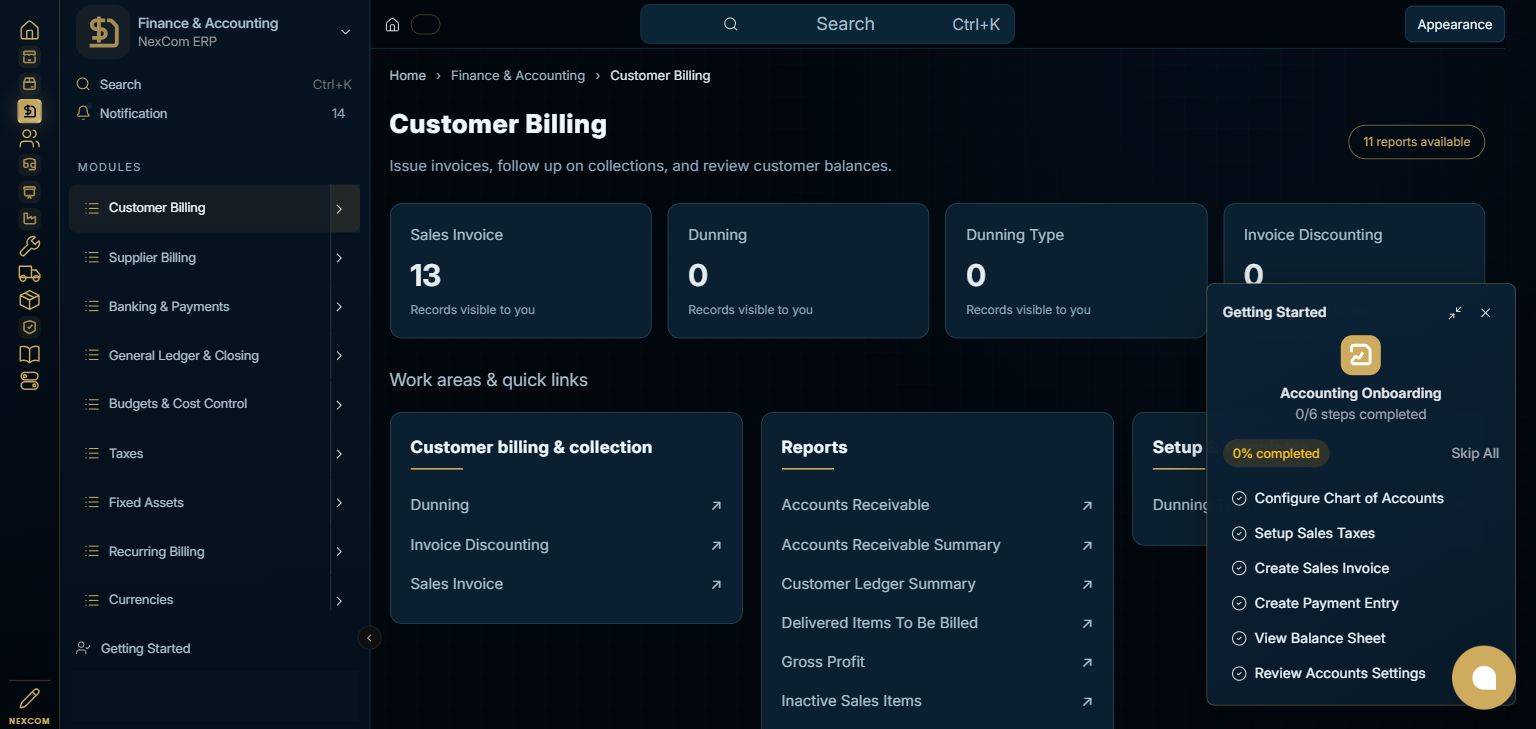1536x729 pixels.
Task: Select the highlighted Finance icon in the rail
Action: [29, 111]
